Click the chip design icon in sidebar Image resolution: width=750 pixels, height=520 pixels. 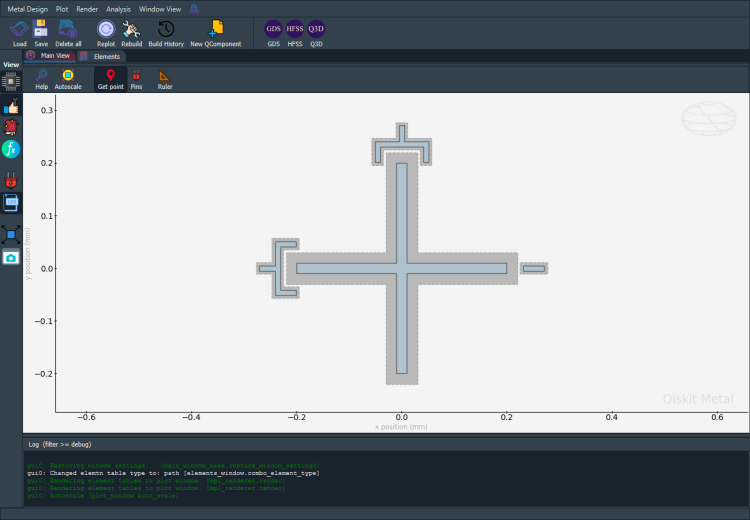(11, 82)
